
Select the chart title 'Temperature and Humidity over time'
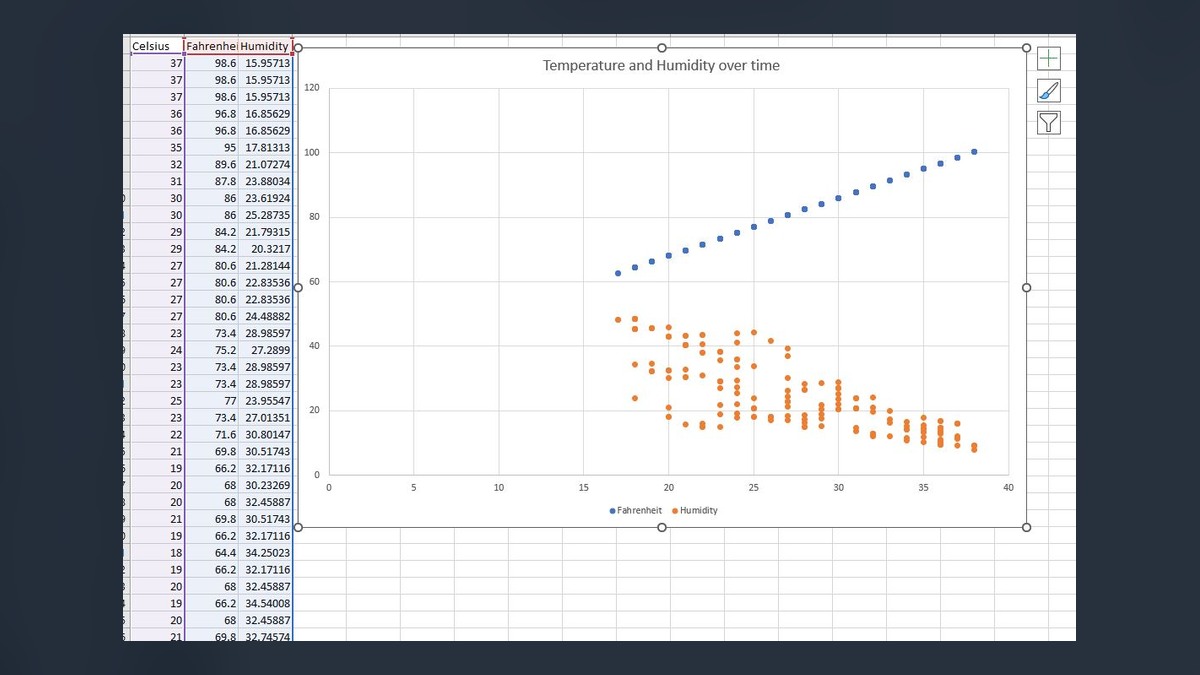[x=661, y=65]
